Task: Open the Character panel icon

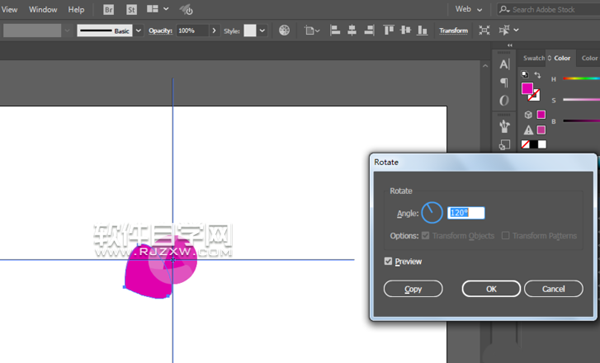Action: coord(504,64)
